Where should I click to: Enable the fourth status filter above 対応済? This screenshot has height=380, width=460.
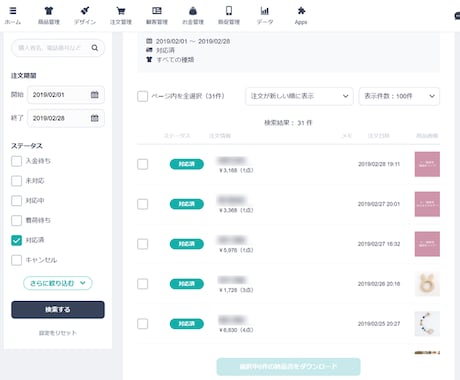(16, 220)
